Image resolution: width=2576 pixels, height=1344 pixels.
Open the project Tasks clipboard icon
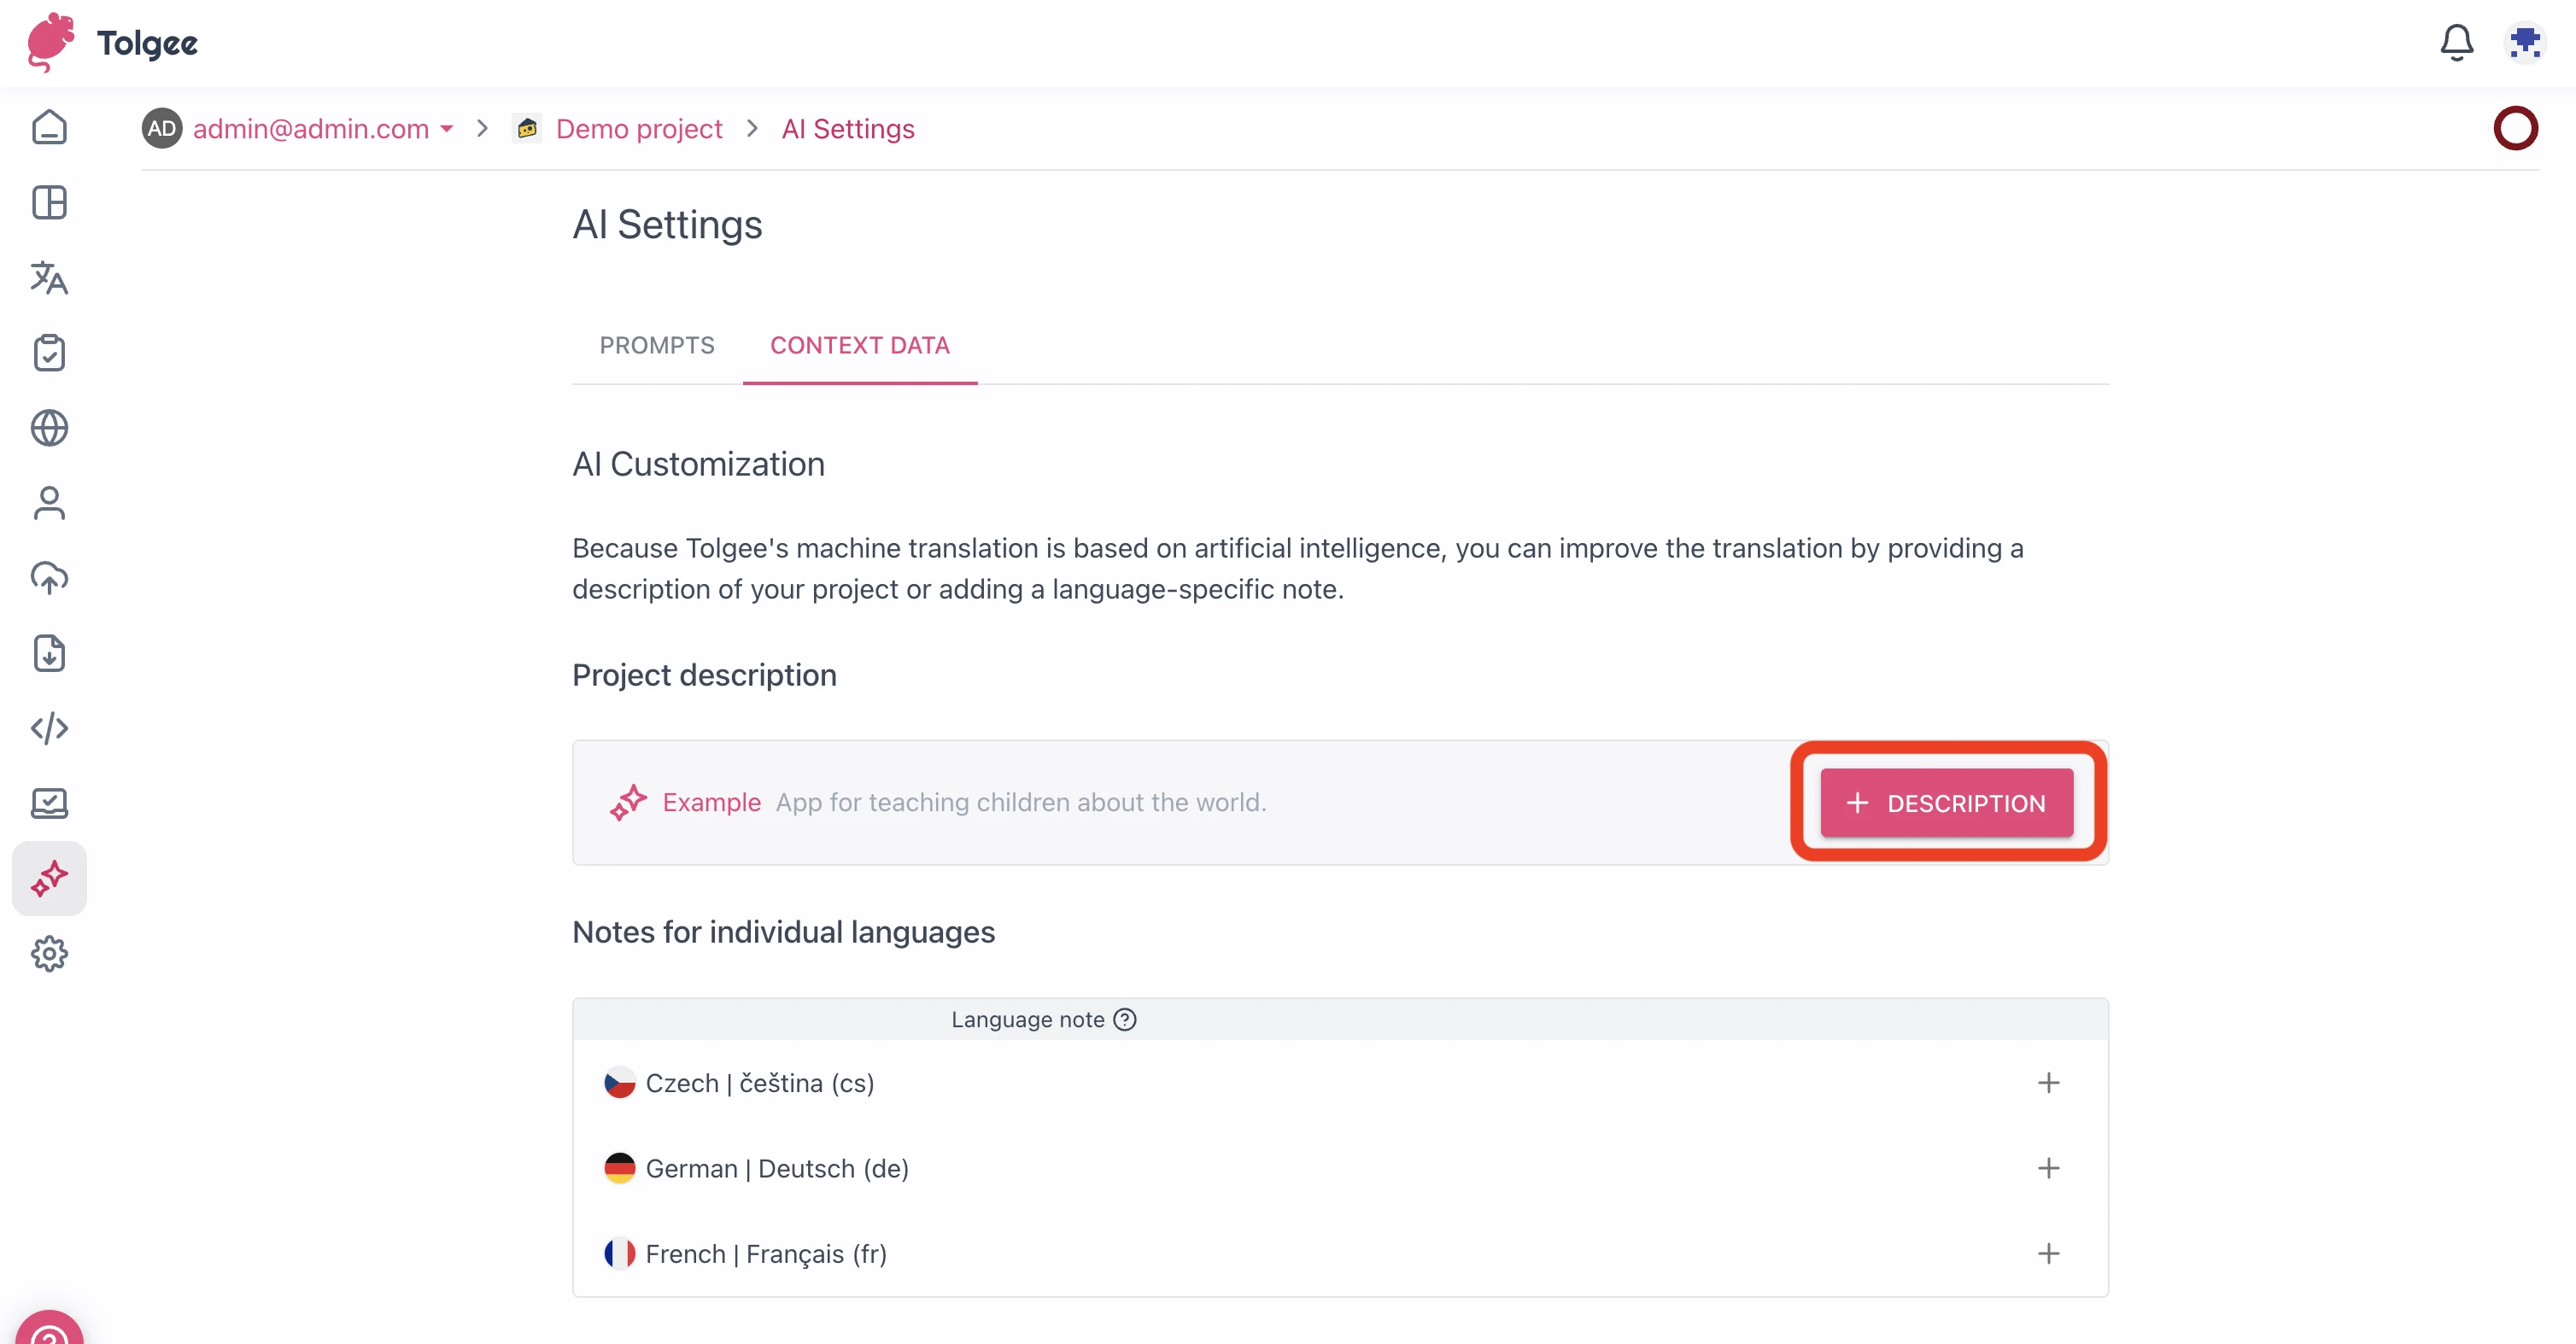(49, 352)
